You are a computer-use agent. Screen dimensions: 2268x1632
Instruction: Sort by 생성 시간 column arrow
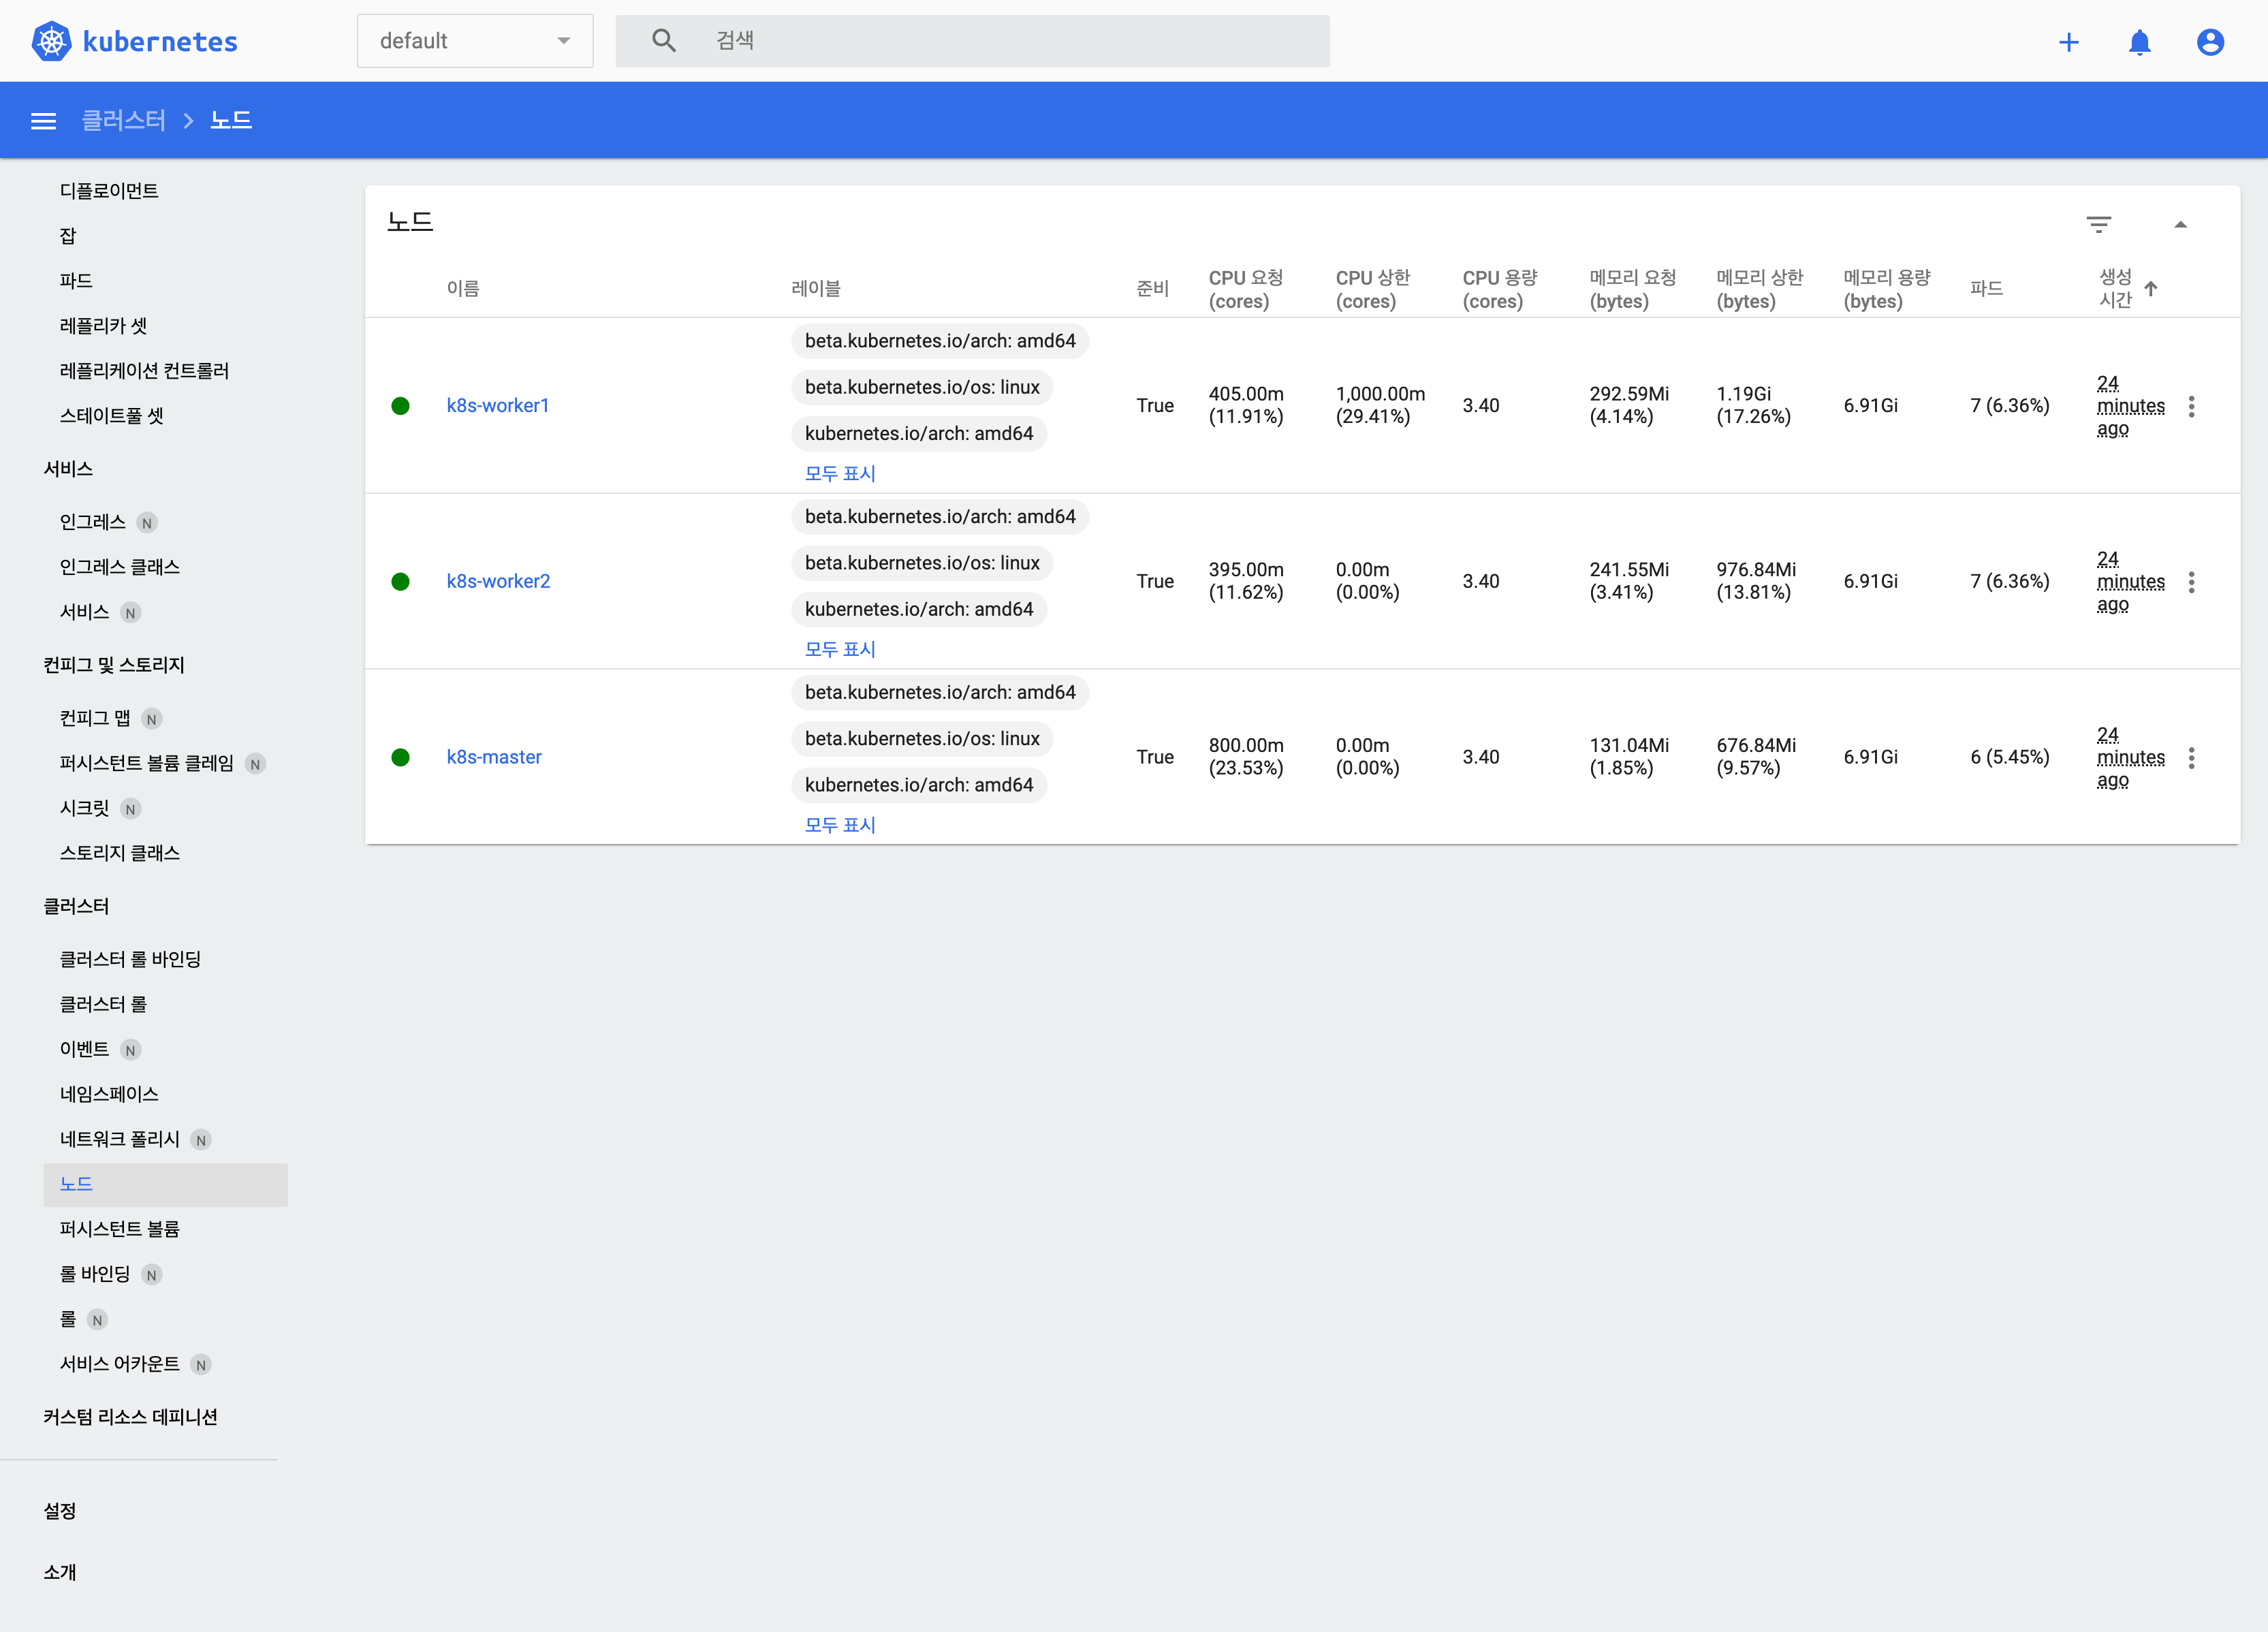coord(2151,288)
